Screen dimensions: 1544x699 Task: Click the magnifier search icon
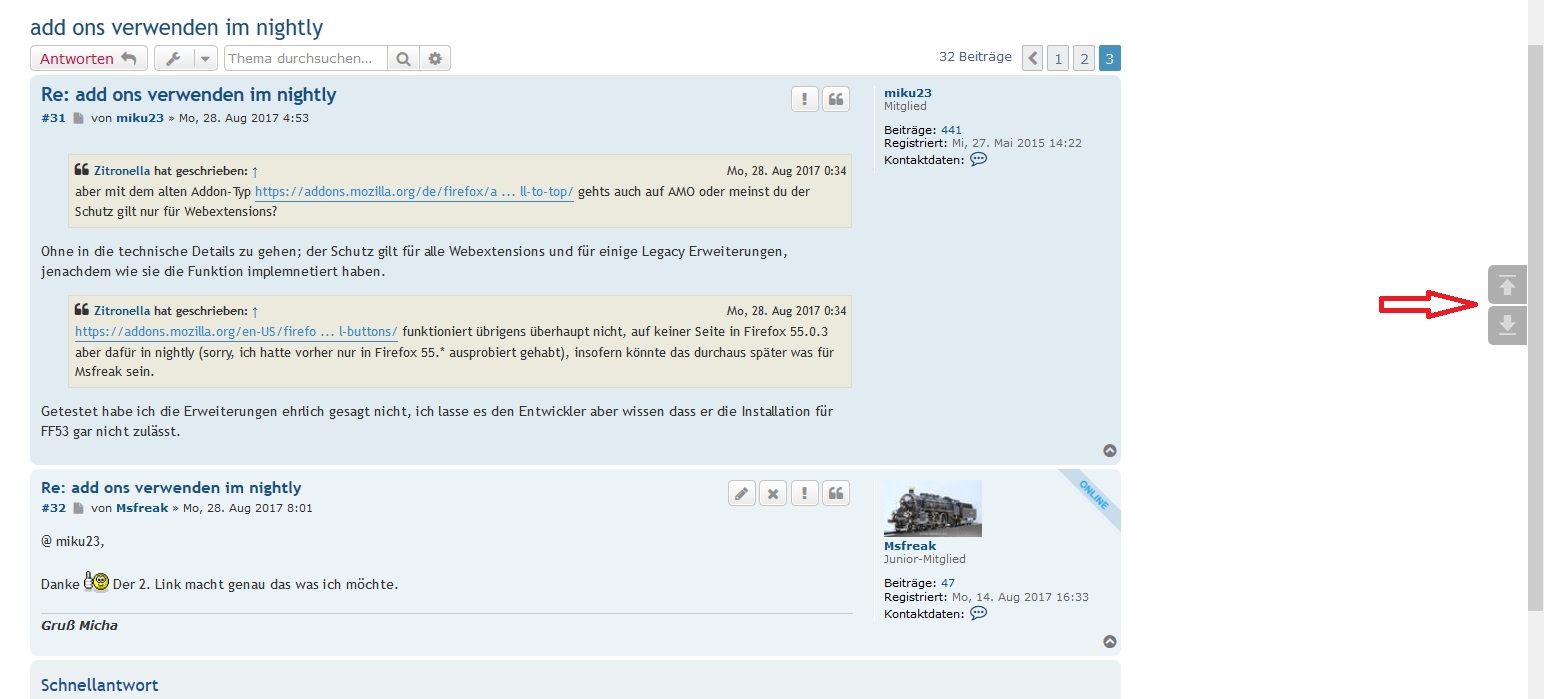(x=403, y=59)
